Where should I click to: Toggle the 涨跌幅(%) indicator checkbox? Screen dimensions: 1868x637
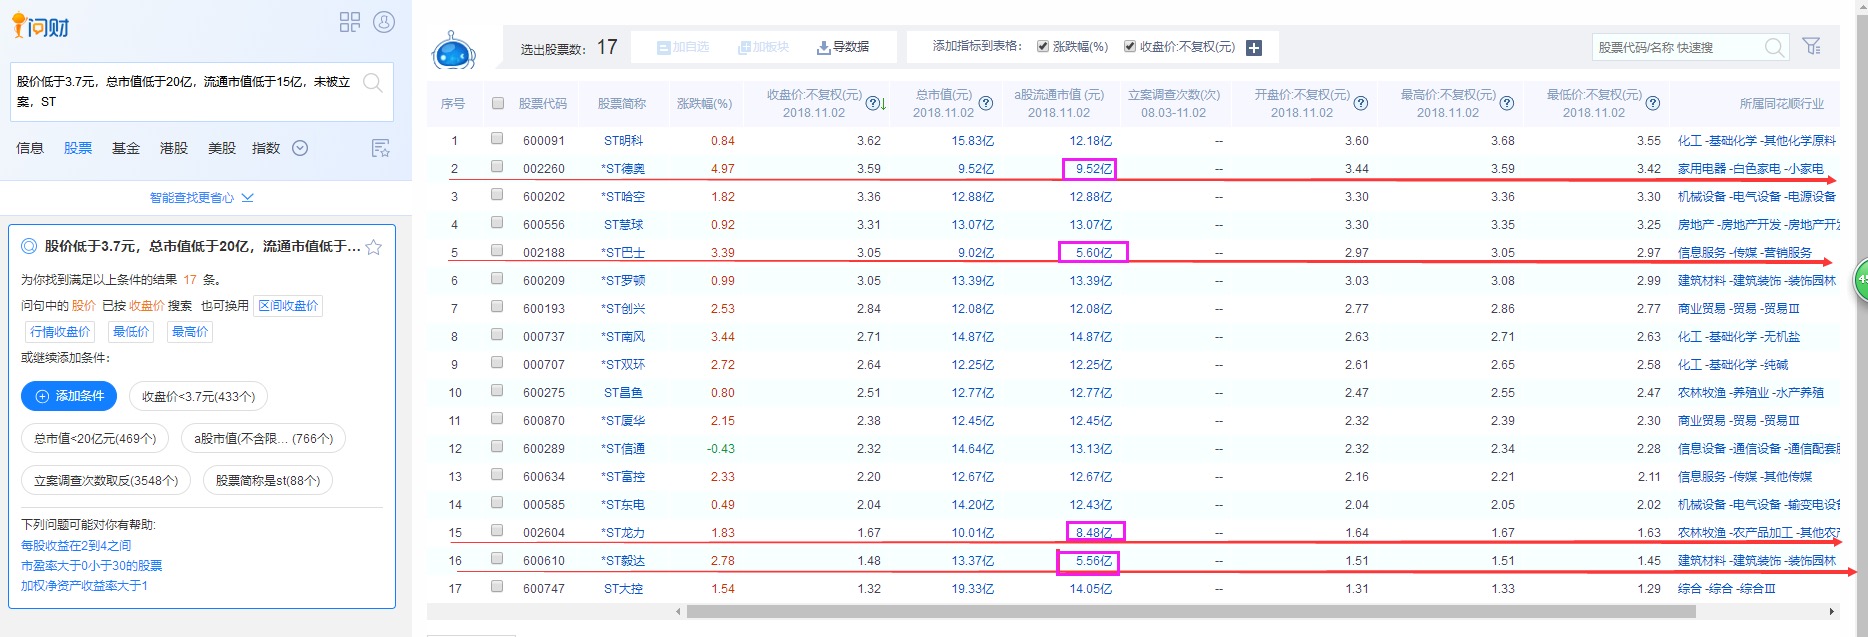click(x=1043, y=46)
